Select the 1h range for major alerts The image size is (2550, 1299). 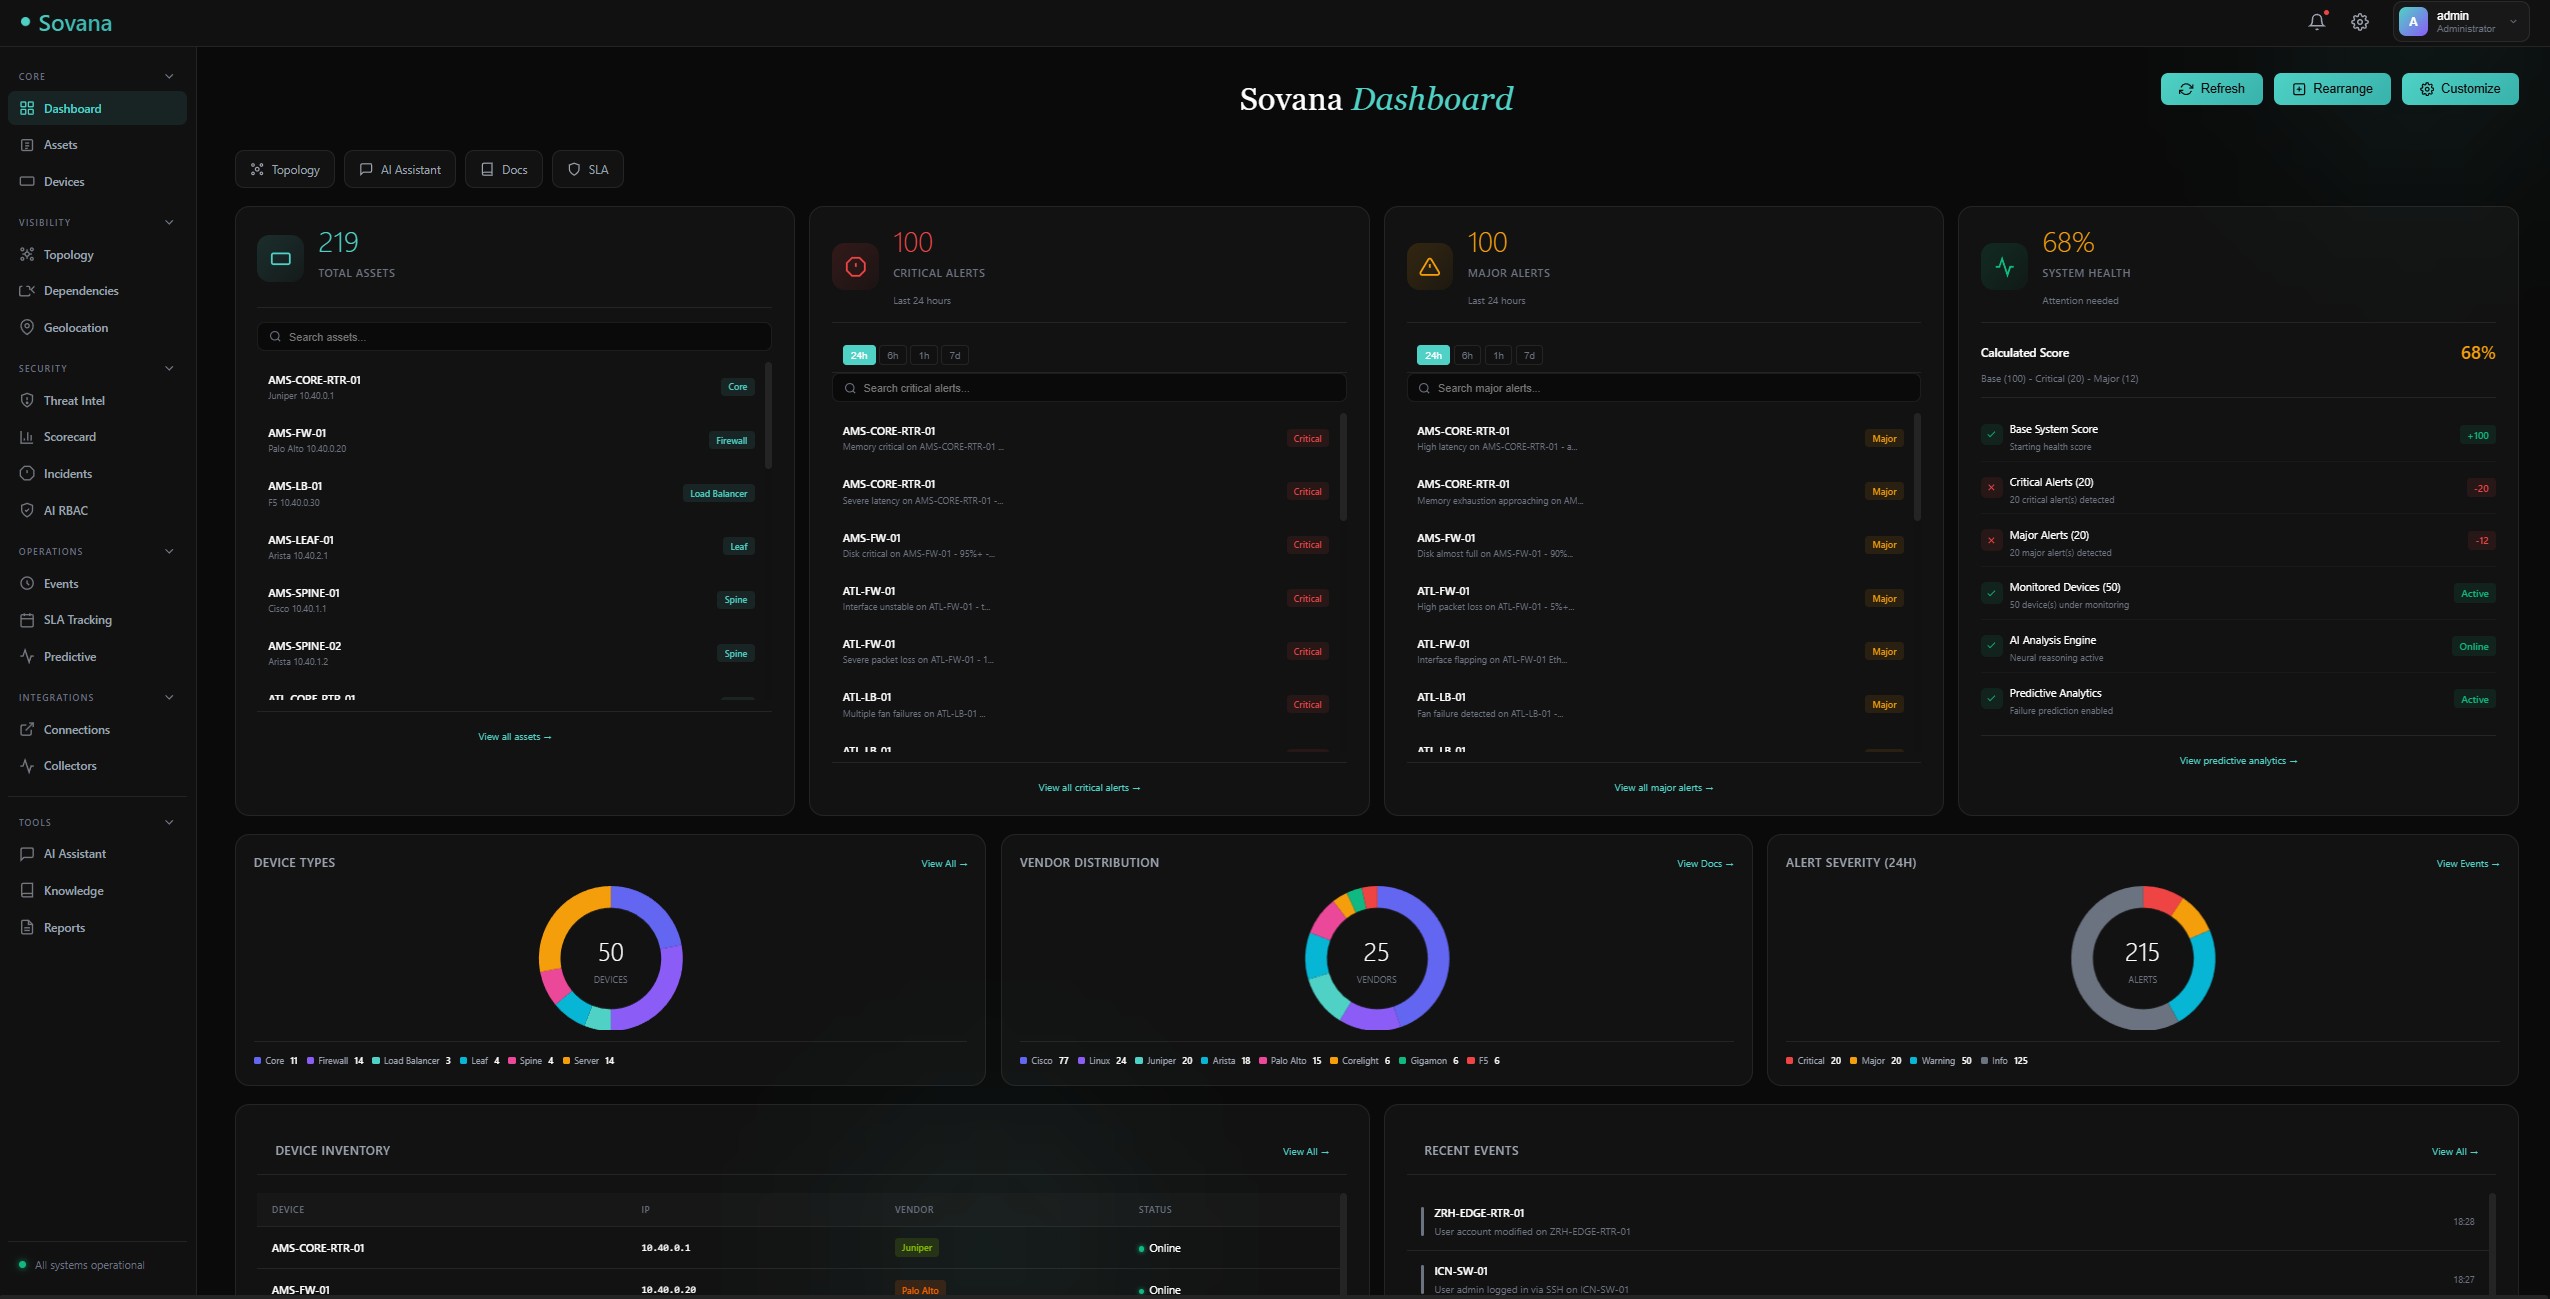point(1497,355)
